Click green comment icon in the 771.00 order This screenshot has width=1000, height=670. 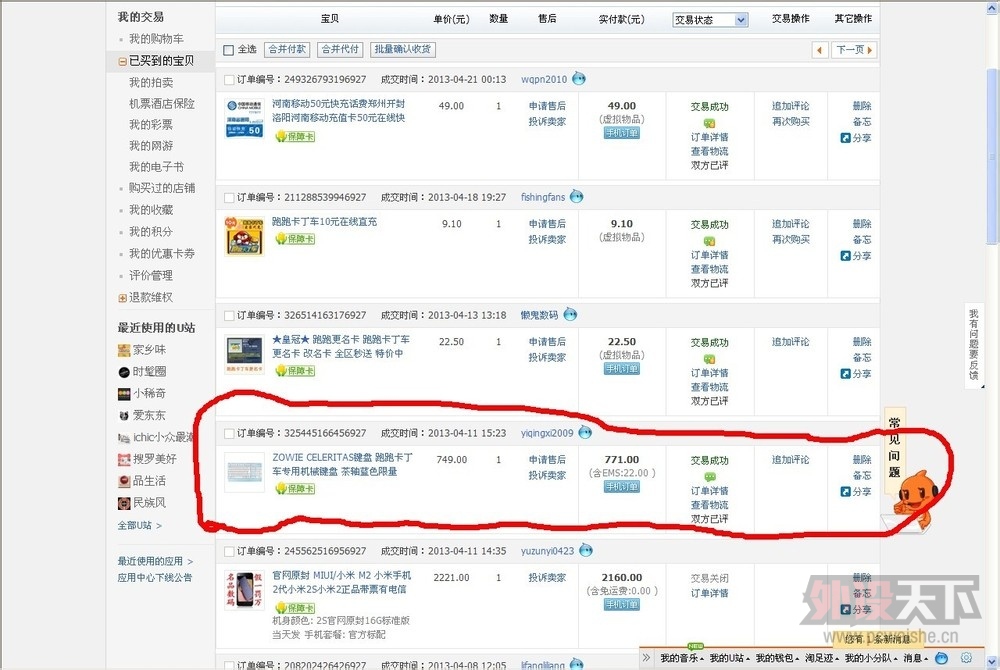[x=709, y=477]
